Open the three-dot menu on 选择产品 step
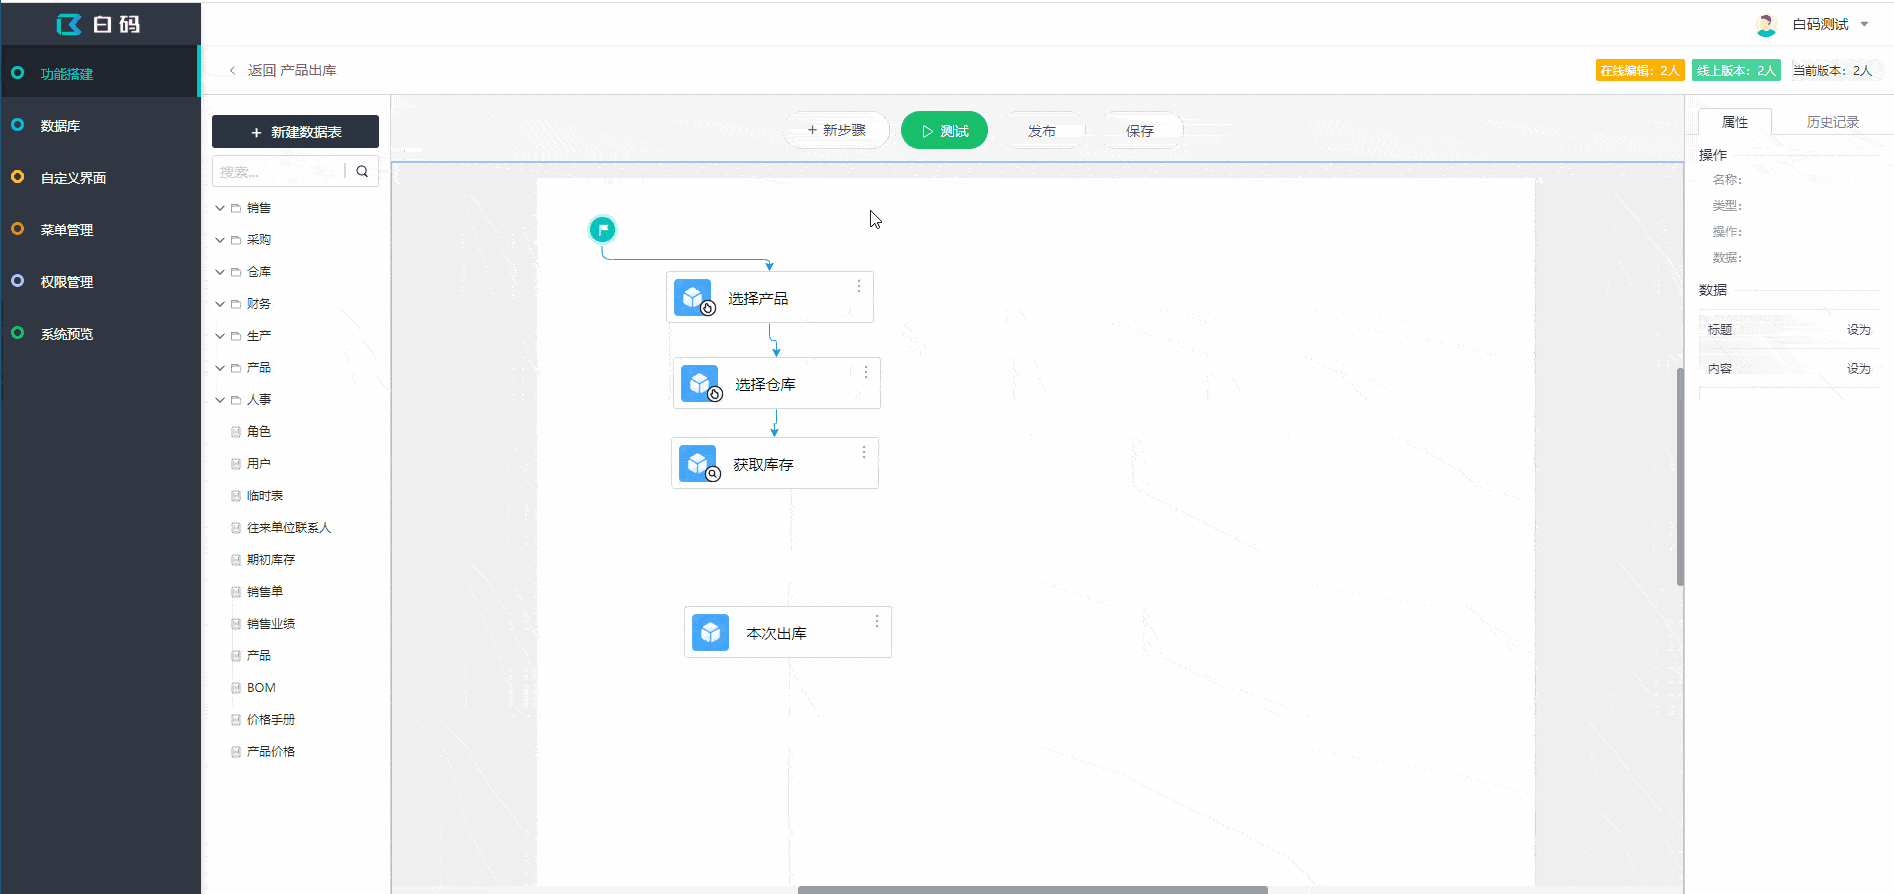 859,286
